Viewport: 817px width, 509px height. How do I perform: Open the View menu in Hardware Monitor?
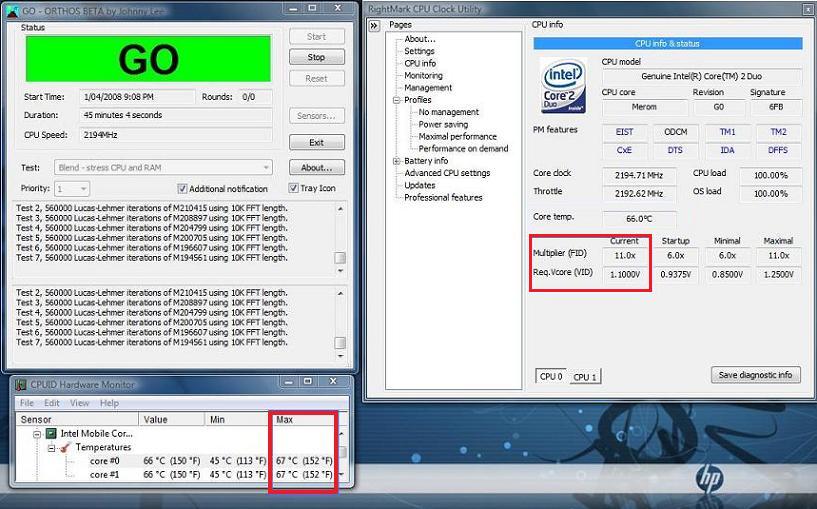tap(80, 403)
